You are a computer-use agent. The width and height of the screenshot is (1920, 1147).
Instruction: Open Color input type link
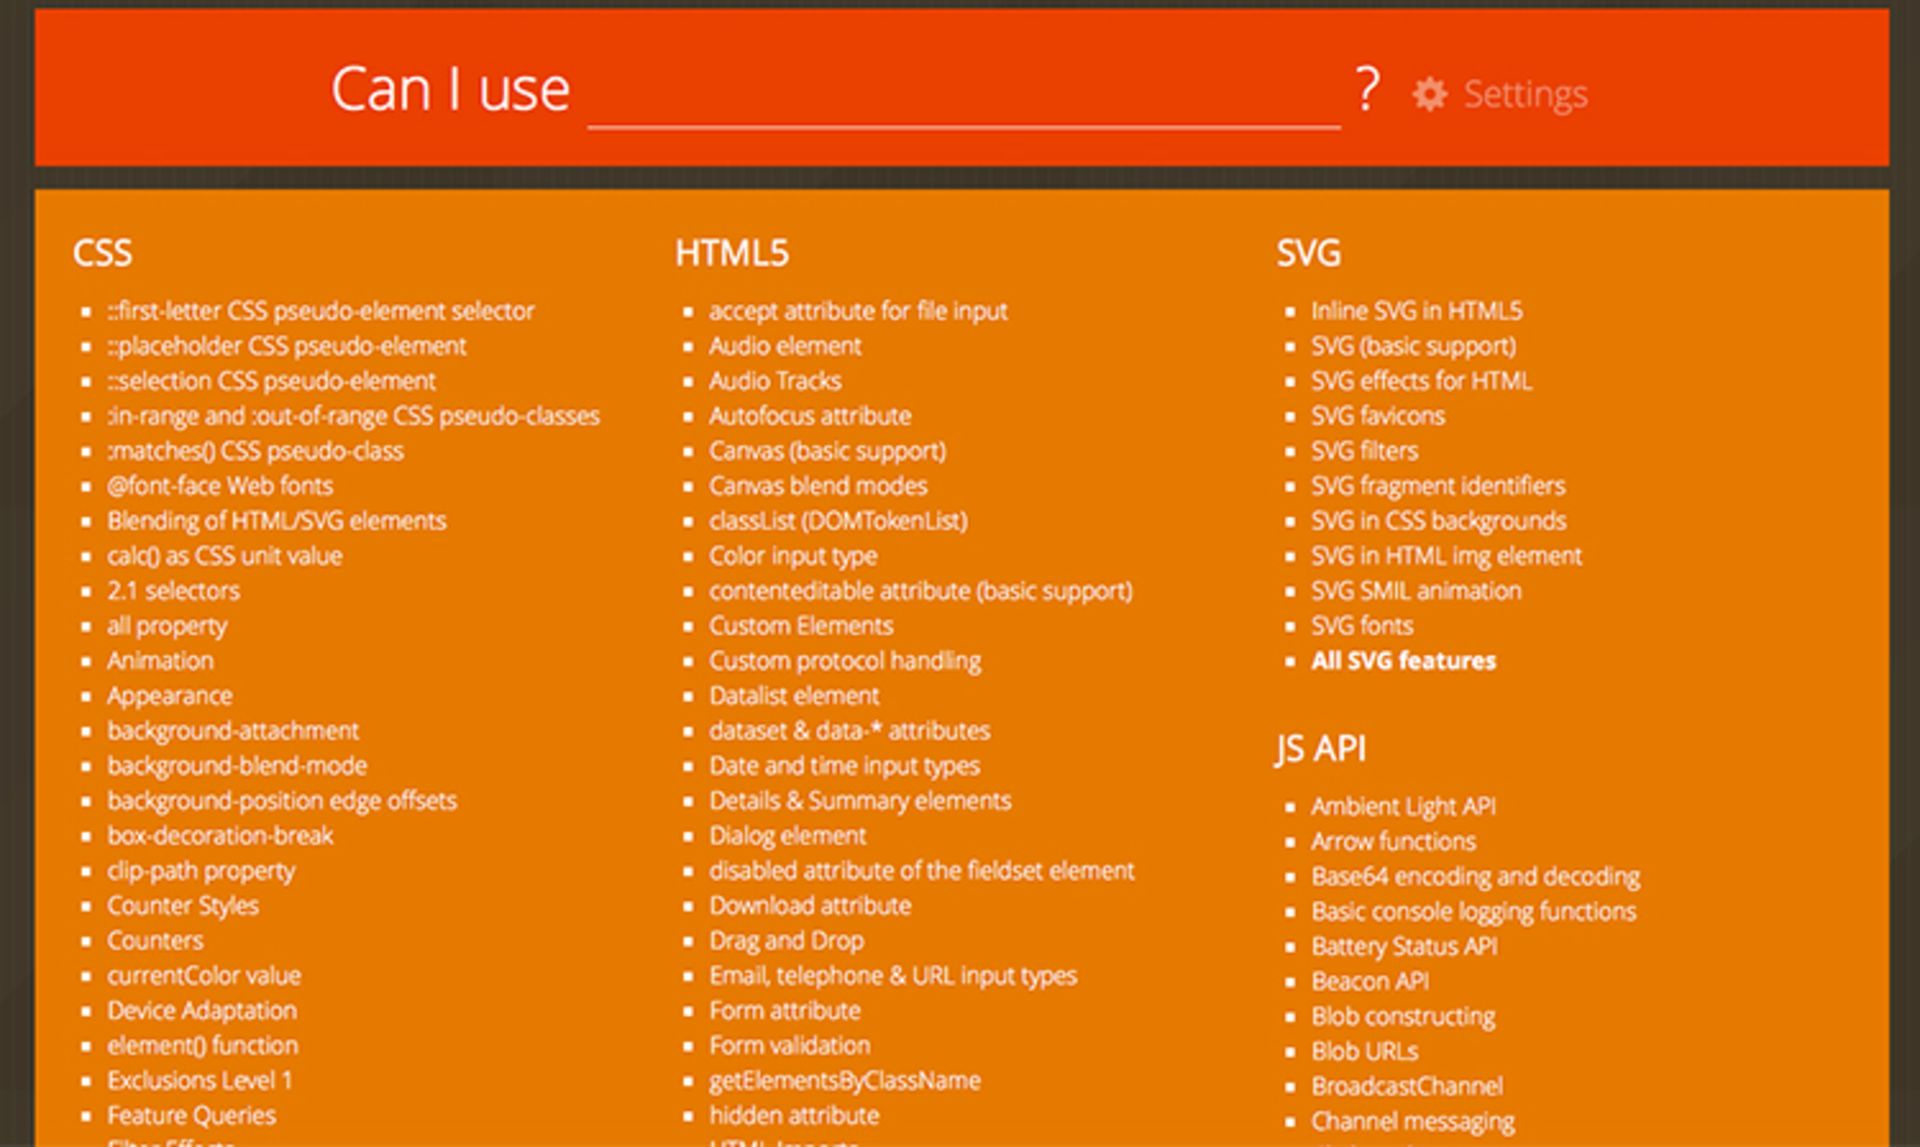(x=793, y=556)
